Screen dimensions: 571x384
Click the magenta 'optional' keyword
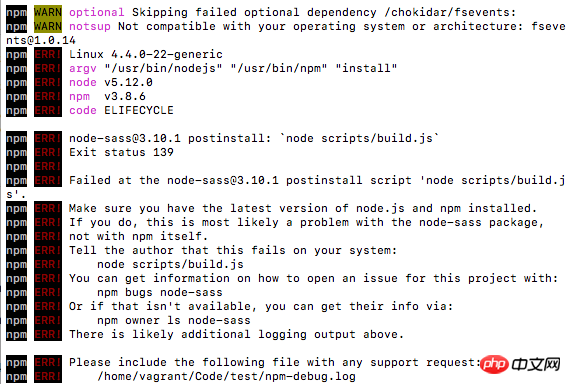pos(97,12)
